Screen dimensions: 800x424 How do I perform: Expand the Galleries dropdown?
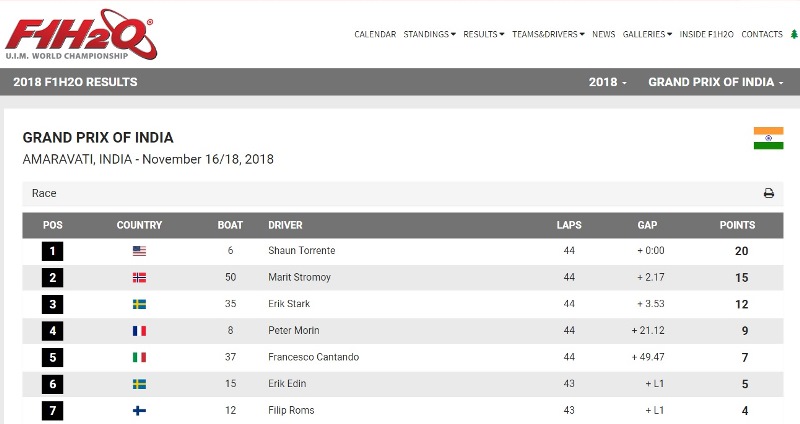click(x=647, y=34)
